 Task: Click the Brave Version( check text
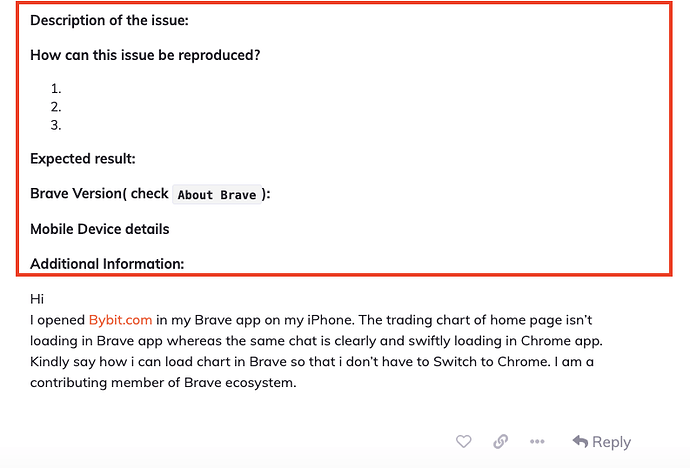[99, 194]
